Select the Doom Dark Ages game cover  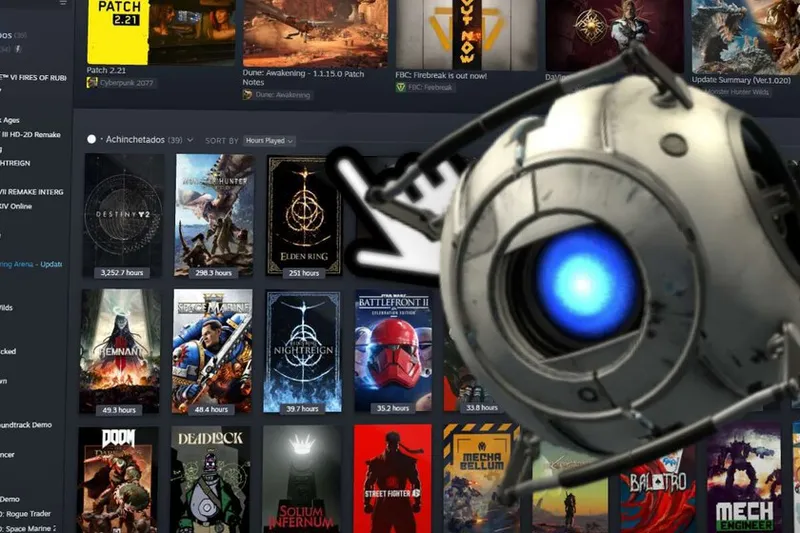[x=118, y=480]
